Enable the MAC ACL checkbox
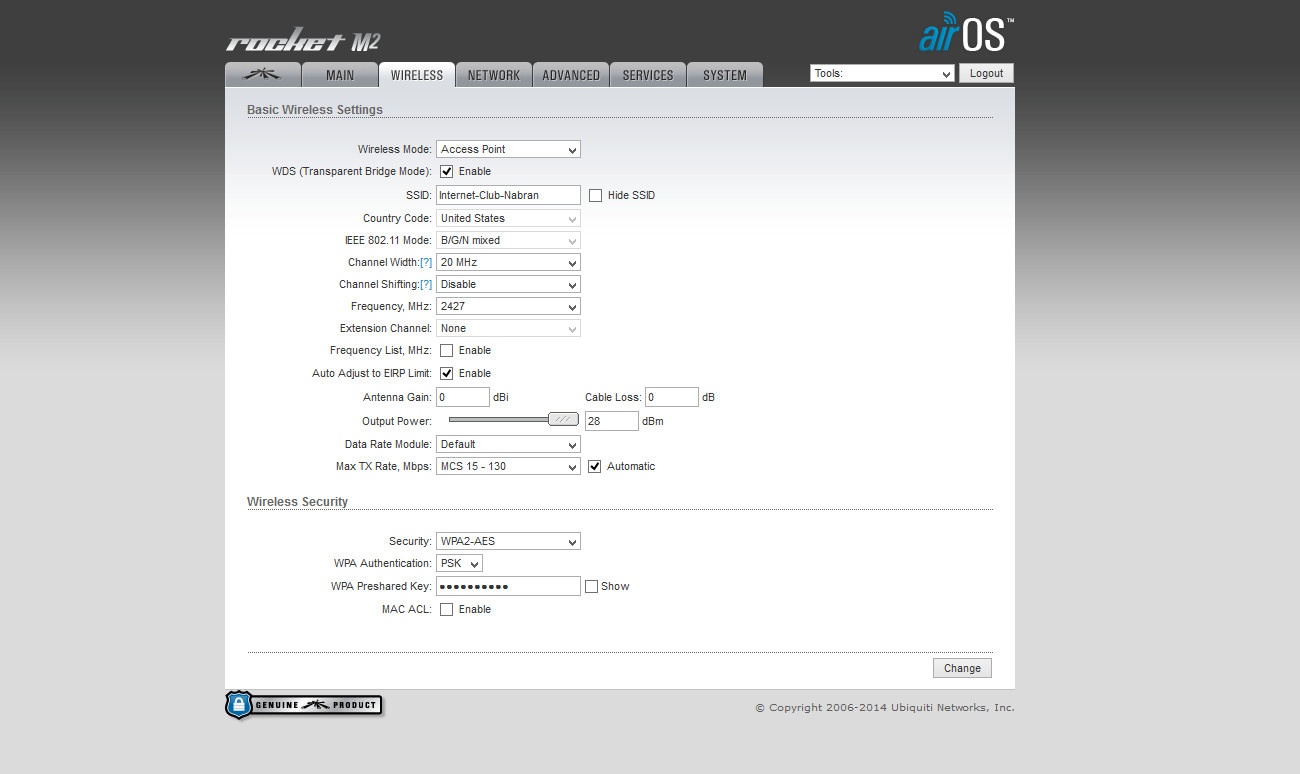 coord(447,610)
